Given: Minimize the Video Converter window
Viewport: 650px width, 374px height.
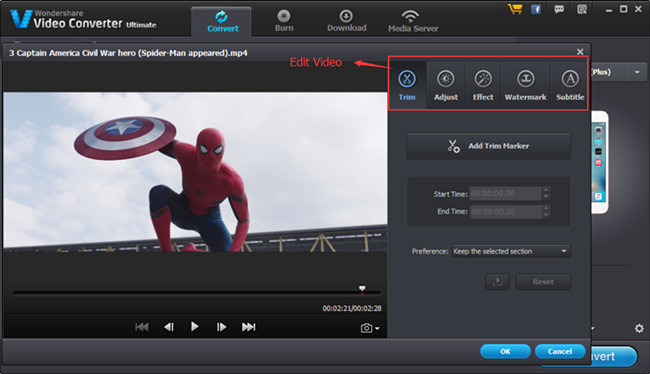Looking at the screenshot, I should tap(609, 10).
